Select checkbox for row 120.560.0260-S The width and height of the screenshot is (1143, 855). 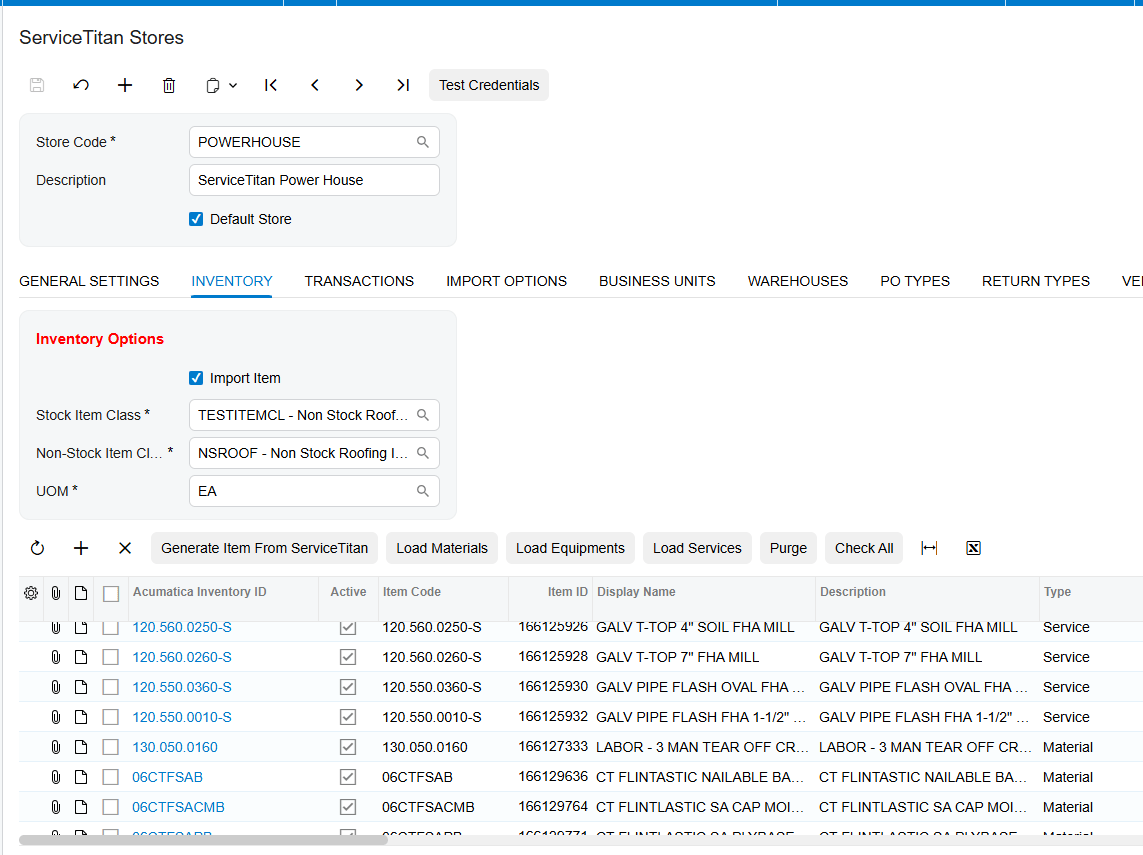111,657
